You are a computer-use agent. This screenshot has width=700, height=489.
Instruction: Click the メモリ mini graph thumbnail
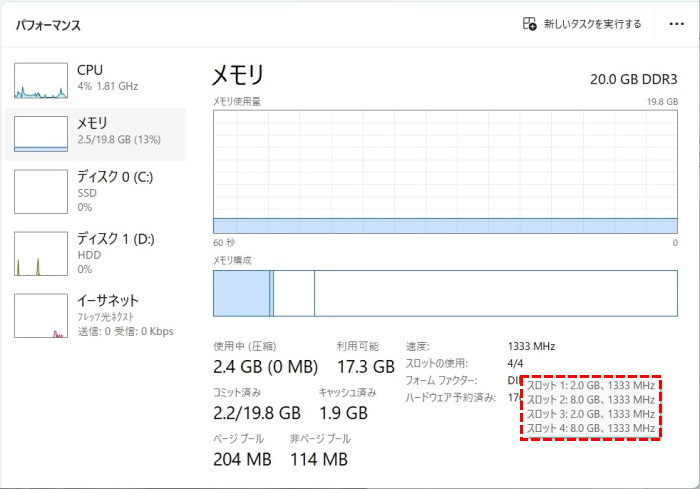pyautogui.click(x=41, y=134)
